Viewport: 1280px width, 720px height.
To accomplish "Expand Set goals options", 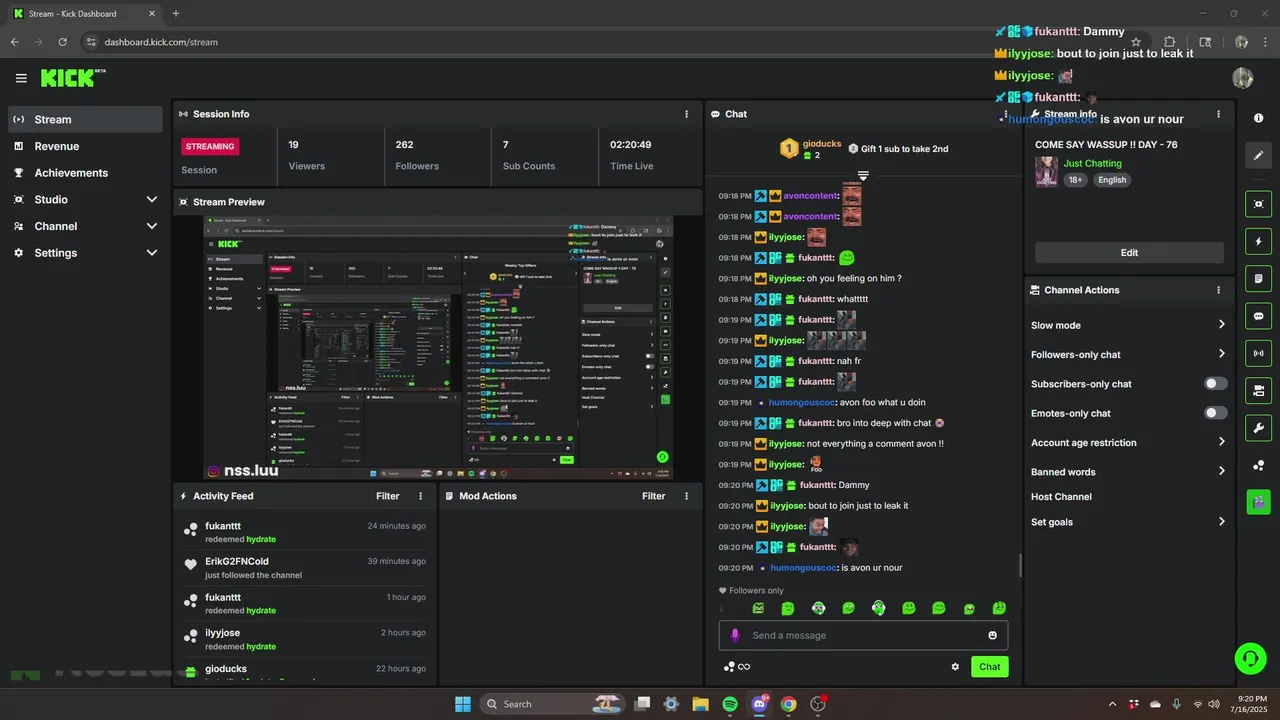I will pyautogui.click(x=1221, y=522).
